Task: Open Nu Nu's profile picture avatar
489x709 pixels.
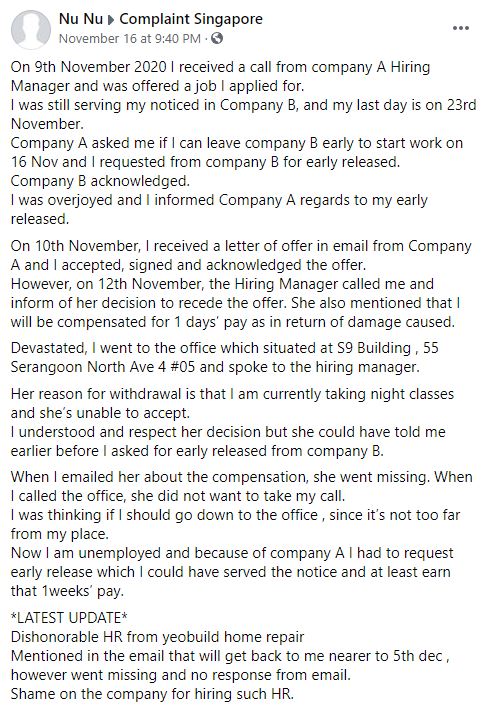Action: pyautogui.click(x=31, y=29)
